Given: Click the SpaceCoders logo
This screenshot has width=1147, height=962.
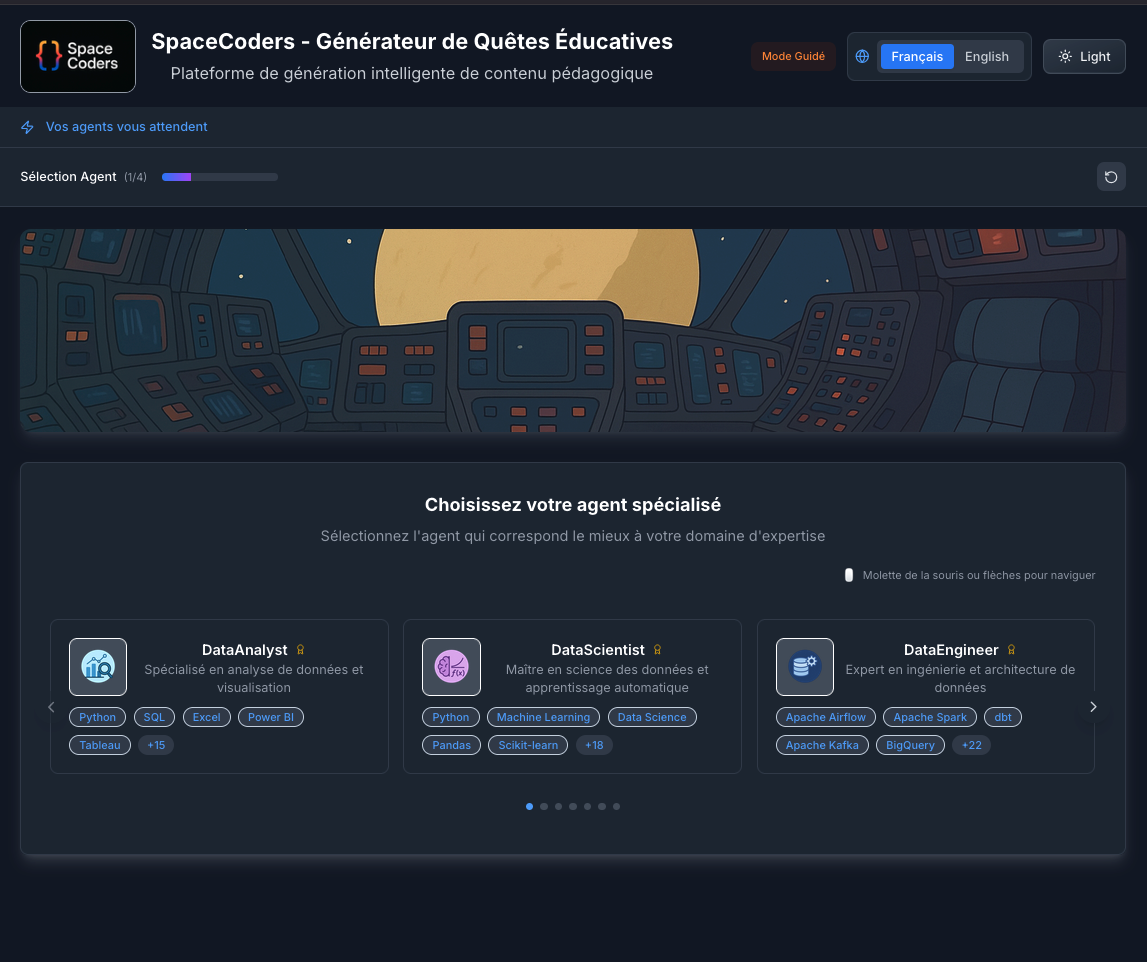Looking at the screenshot, I should tap(78, 56).
